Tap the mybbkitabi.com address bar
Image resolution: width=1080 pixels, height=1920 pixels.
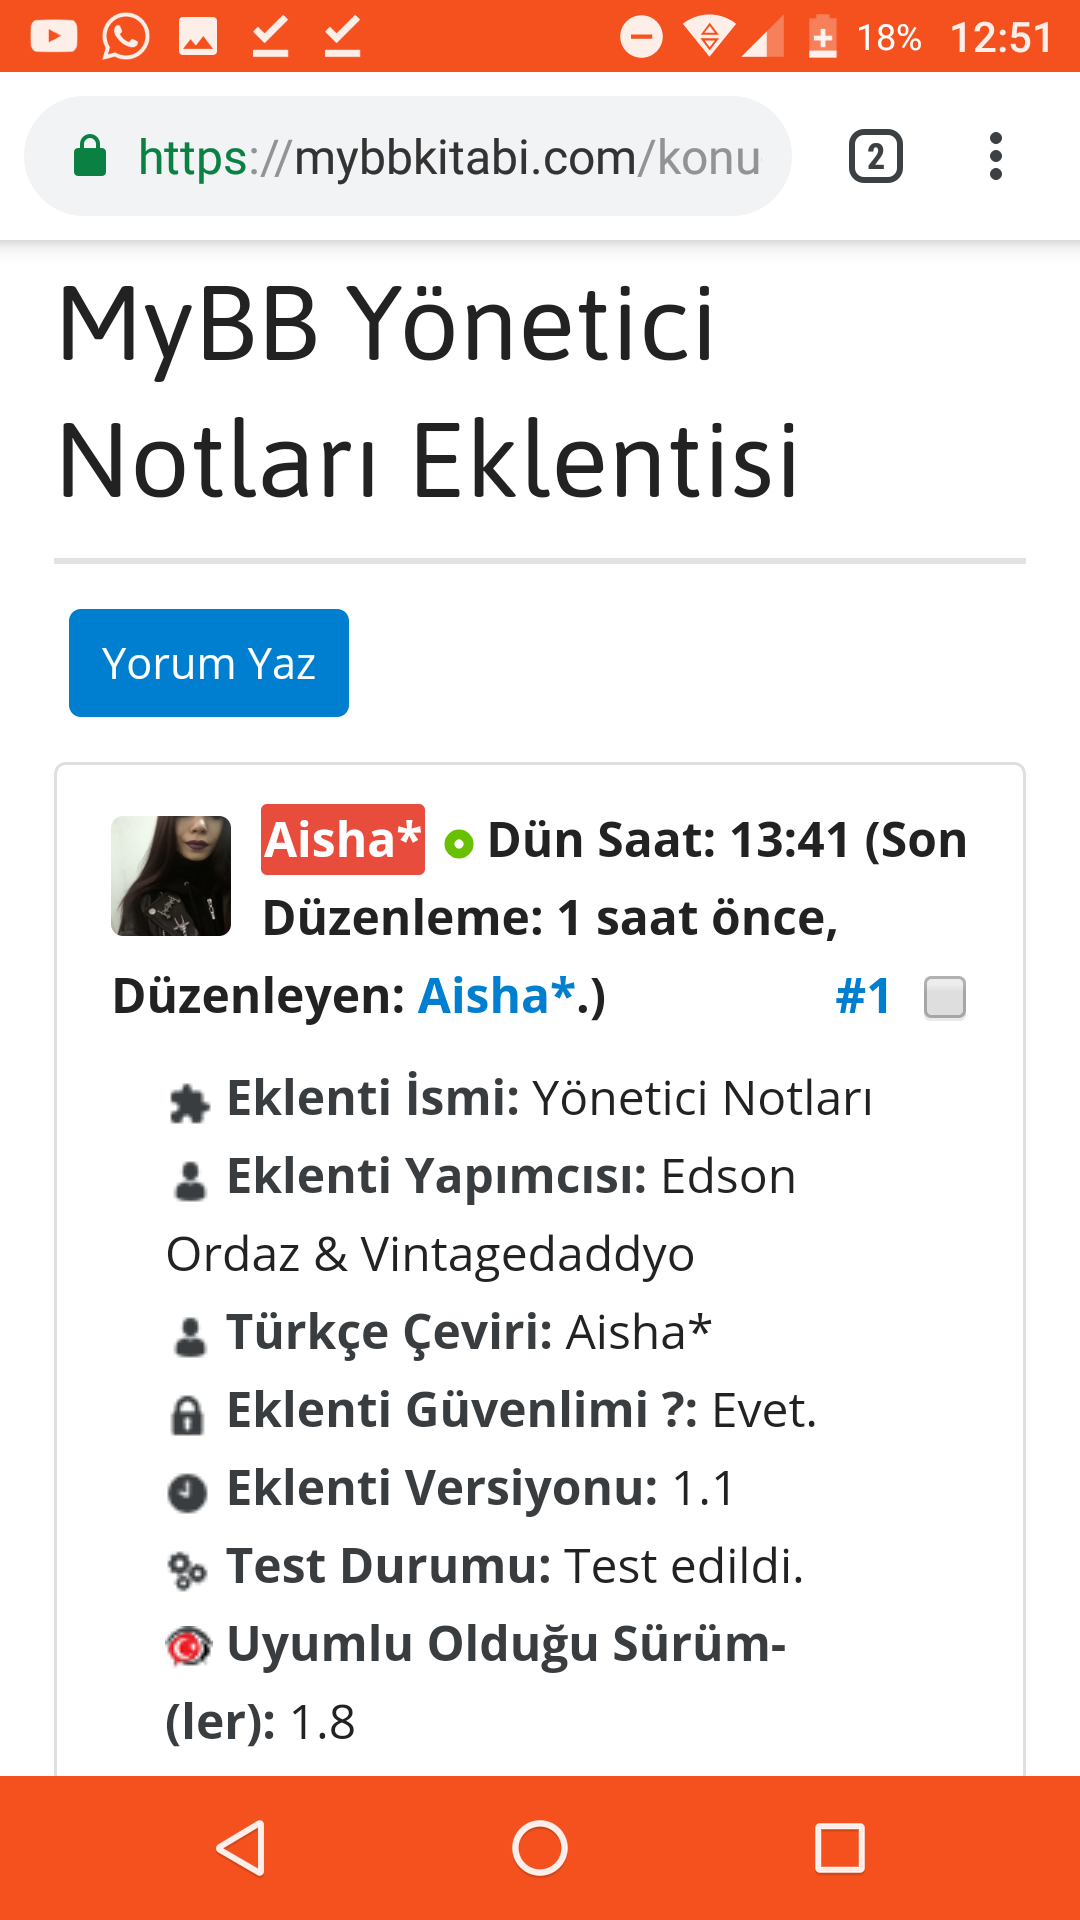pyautogui.click(x=450, y=157)
